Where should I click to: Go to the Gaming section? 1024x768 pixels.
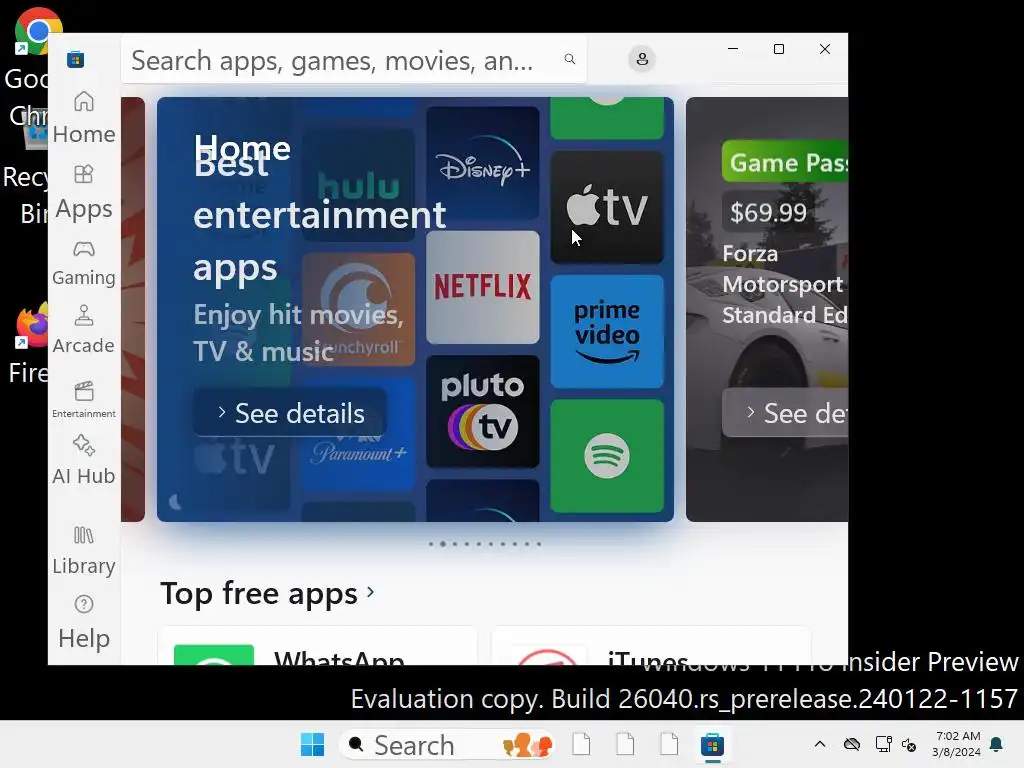tap(84, 264)
